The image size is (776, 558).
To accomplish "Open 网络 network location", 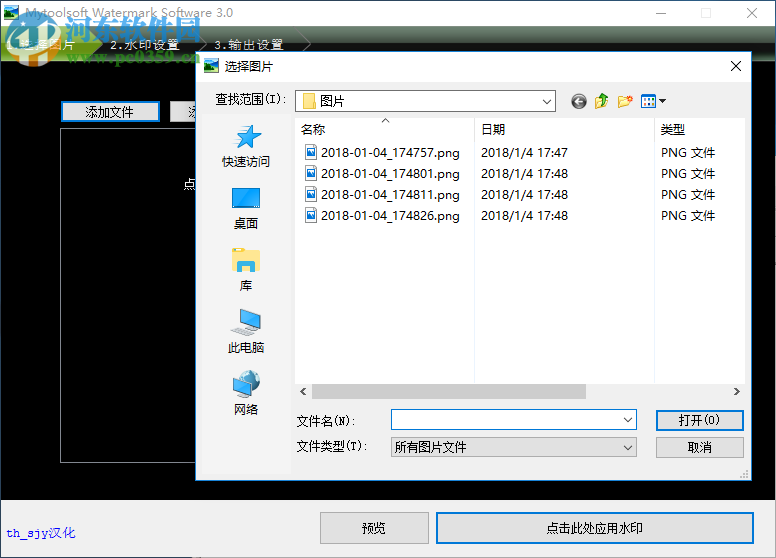I will [x=246, y=394].
